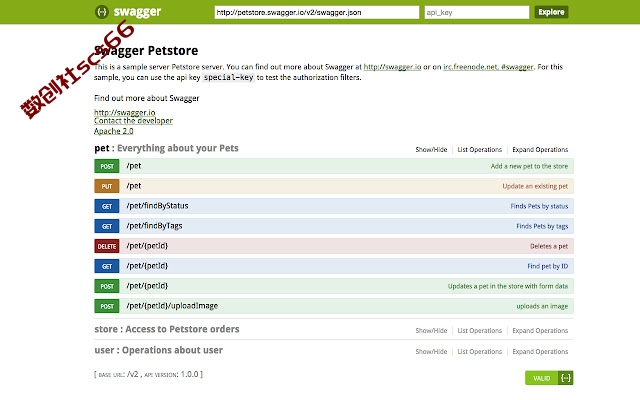This screenshot has width=640, height=400.
Task: Click 'Updates a pet in the store with form data'
Action: [508, 286]
